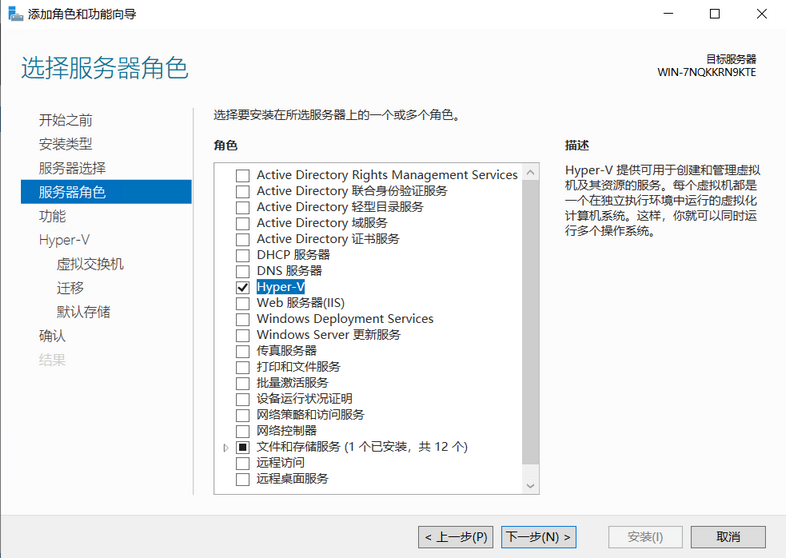Screen dimensions: 786x558
Task: Check the 网络策略和访问服务 checkbox
Action: click(x=243, y=415)
